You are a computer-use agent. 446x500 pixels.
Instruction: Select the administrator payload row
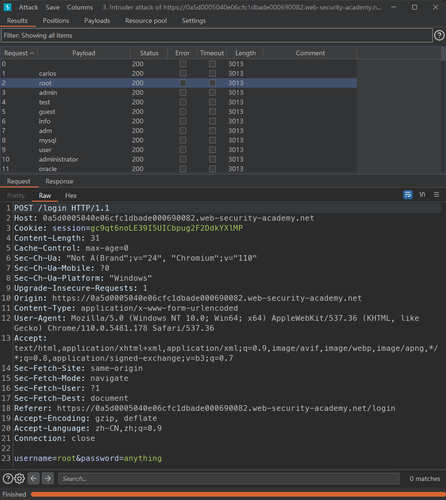179,159
